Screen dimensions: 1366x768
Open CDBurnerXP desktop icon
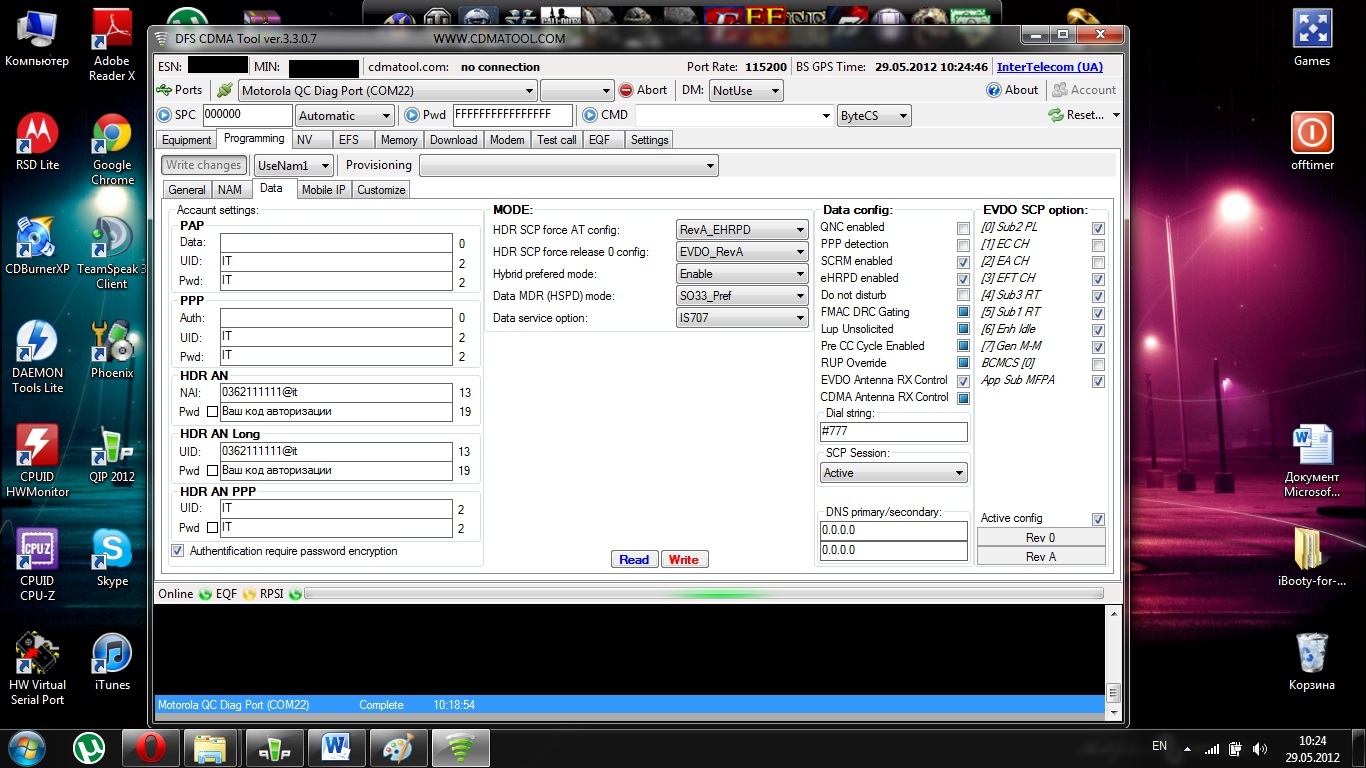coord(37,246)
